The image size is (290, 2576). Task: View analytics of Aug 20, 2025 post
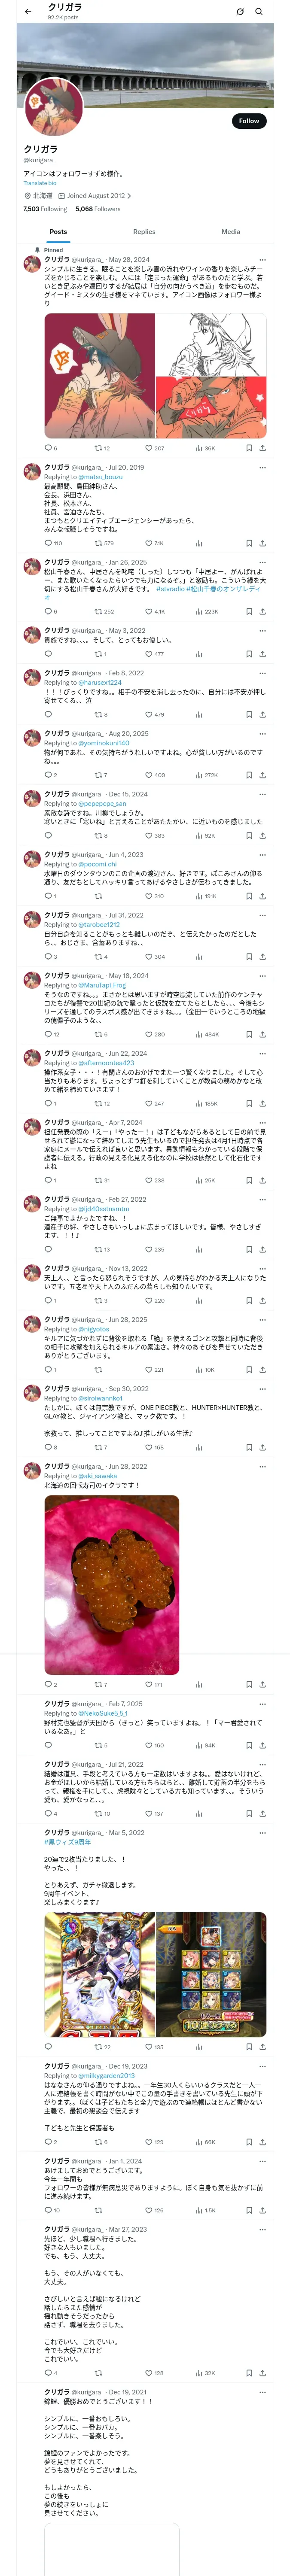pyautogui.click(x=199, y=775)
